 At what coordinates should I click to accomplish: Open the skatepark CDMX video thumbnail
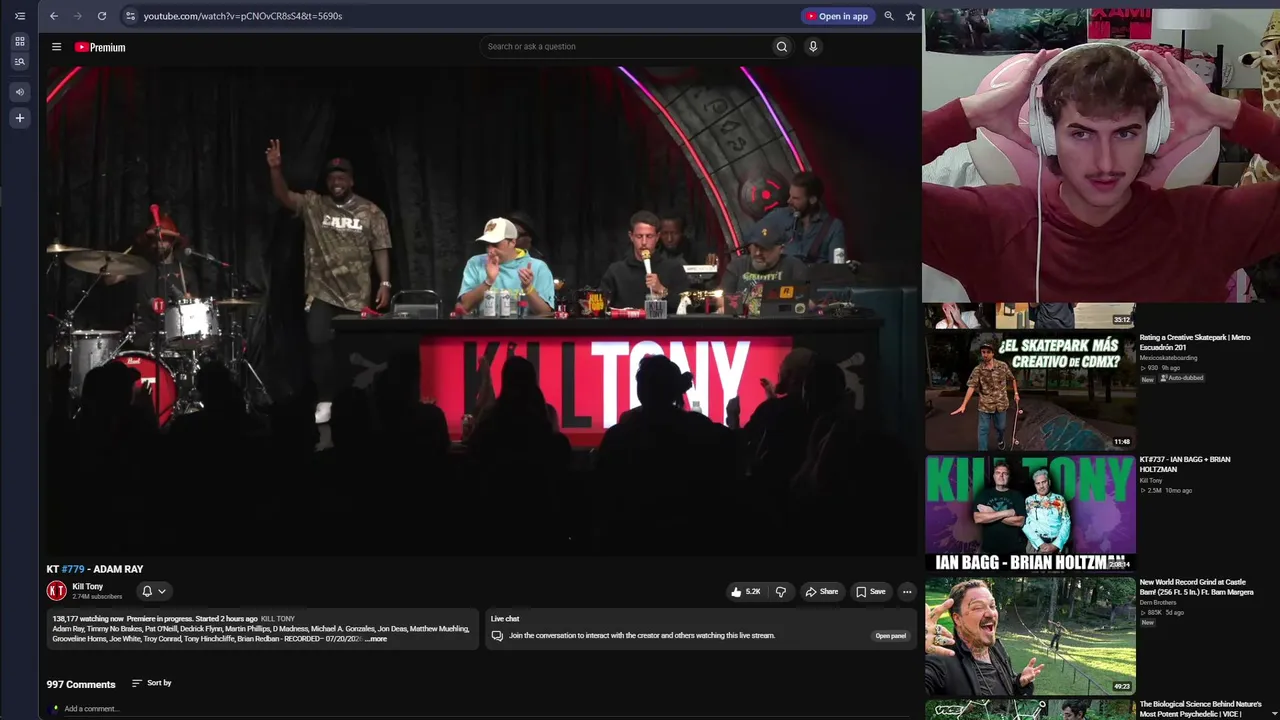[x=1030, y=391]
